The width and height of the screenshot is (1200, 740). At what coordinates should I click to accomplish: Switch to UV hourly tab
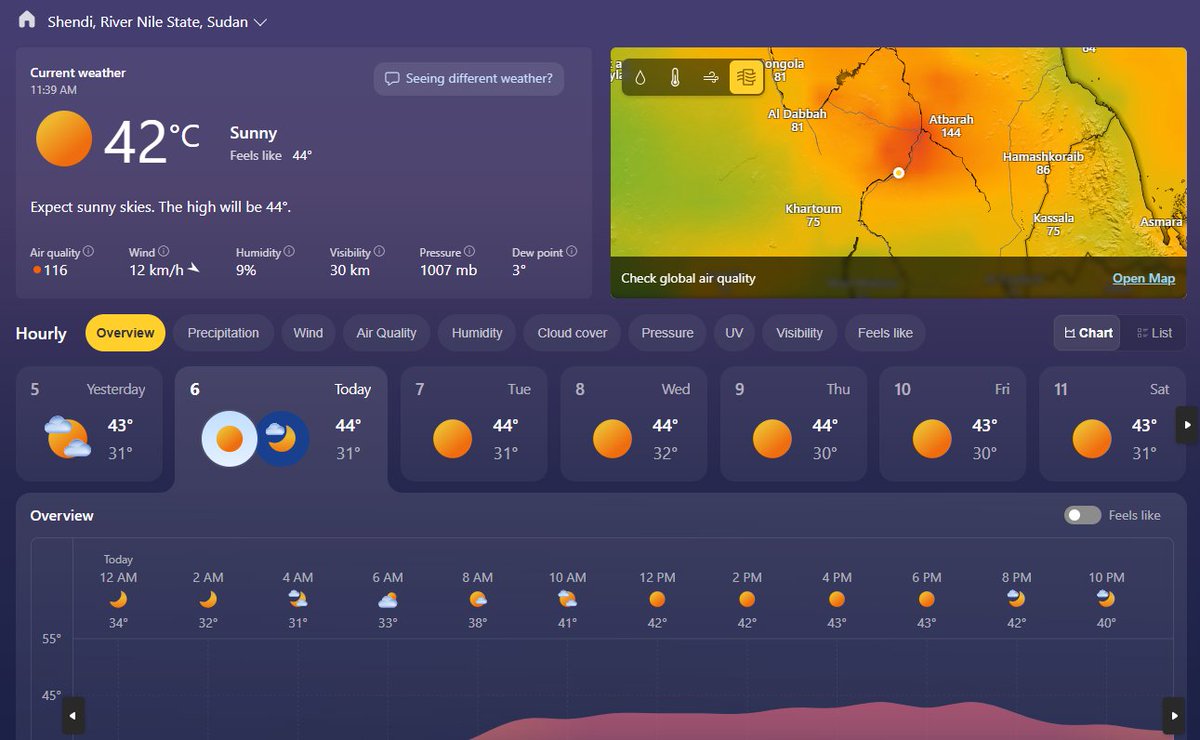point(734,333)
